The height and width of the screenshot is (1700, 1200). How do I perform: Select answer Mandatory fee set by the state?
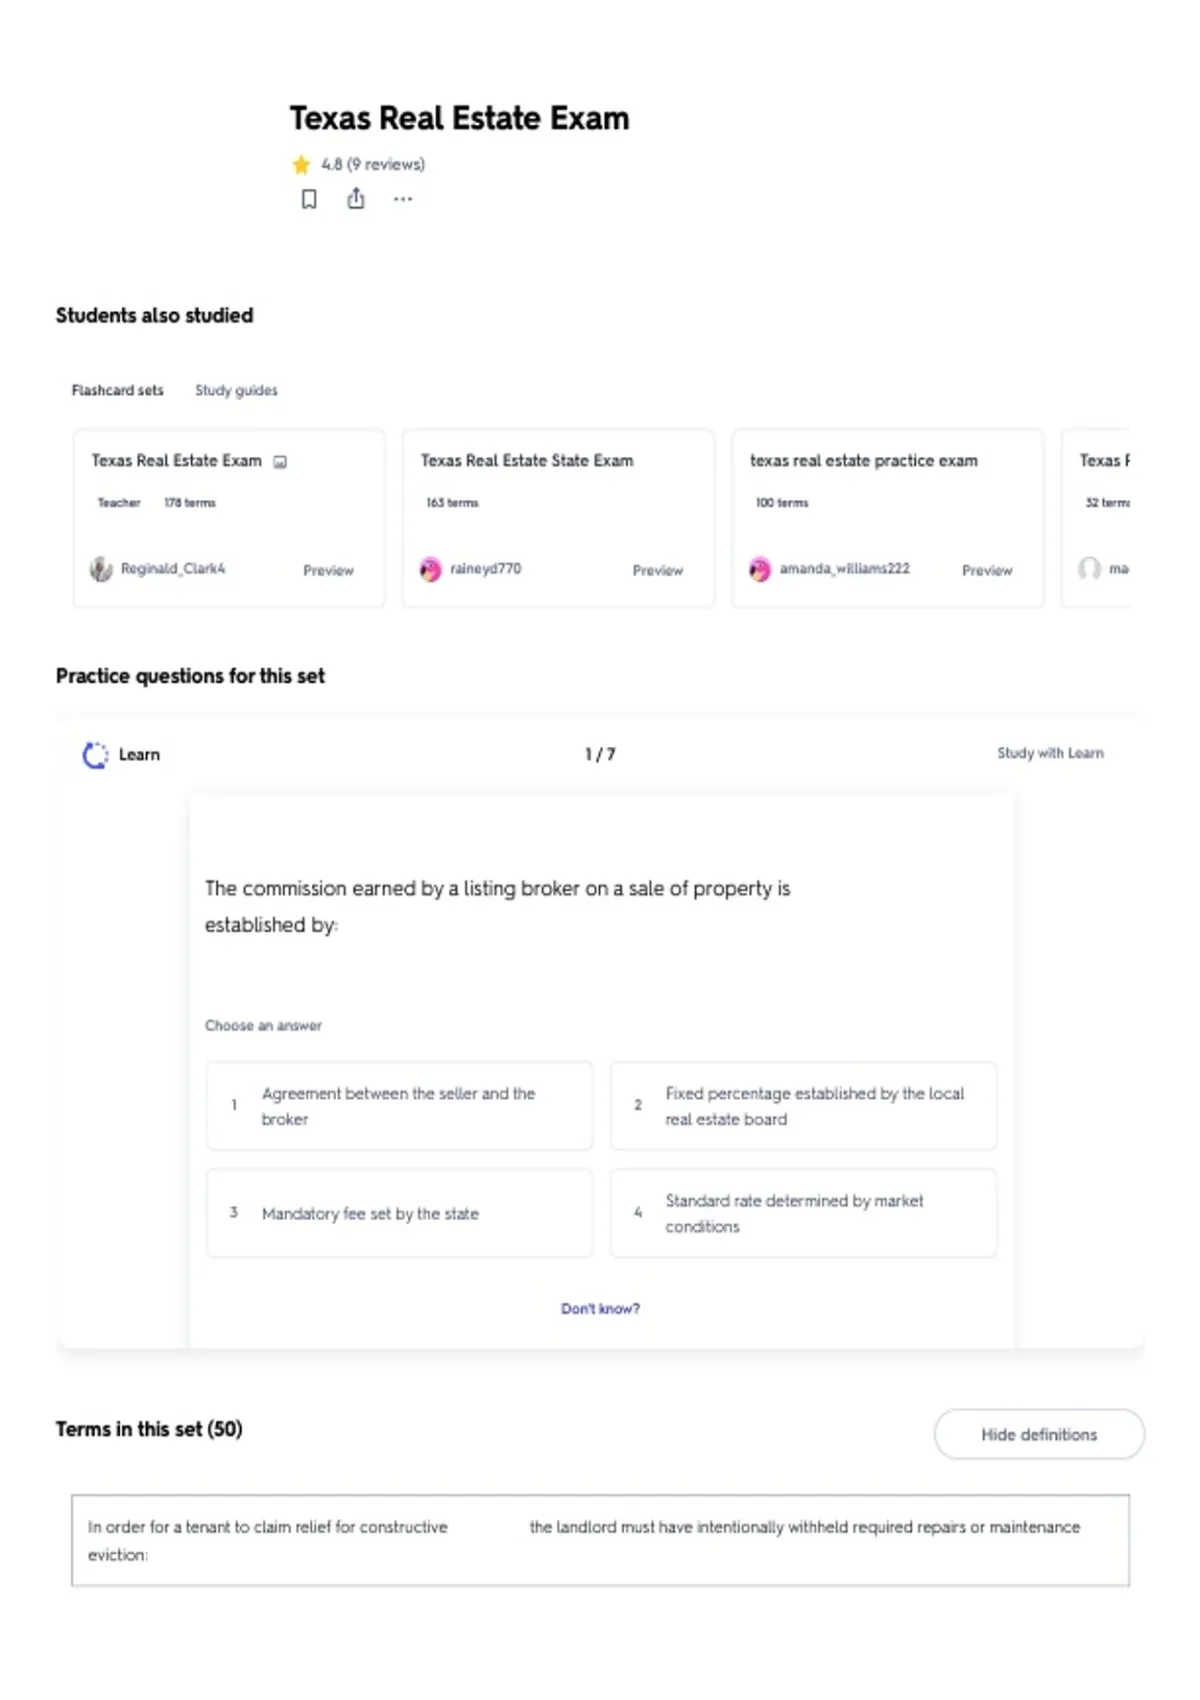pyautogui.click(x=399, y=1213)
